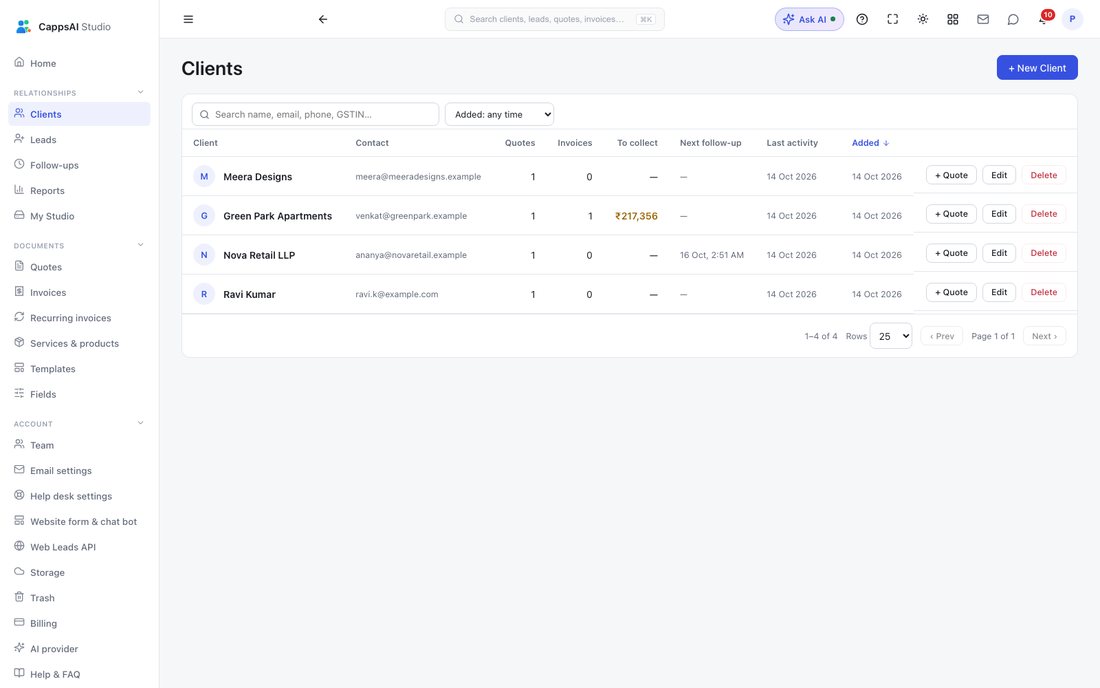Click the G avatar for Green Park Apartments
Viewport: 1100px width, 688px height.
(x=204, y=216)
